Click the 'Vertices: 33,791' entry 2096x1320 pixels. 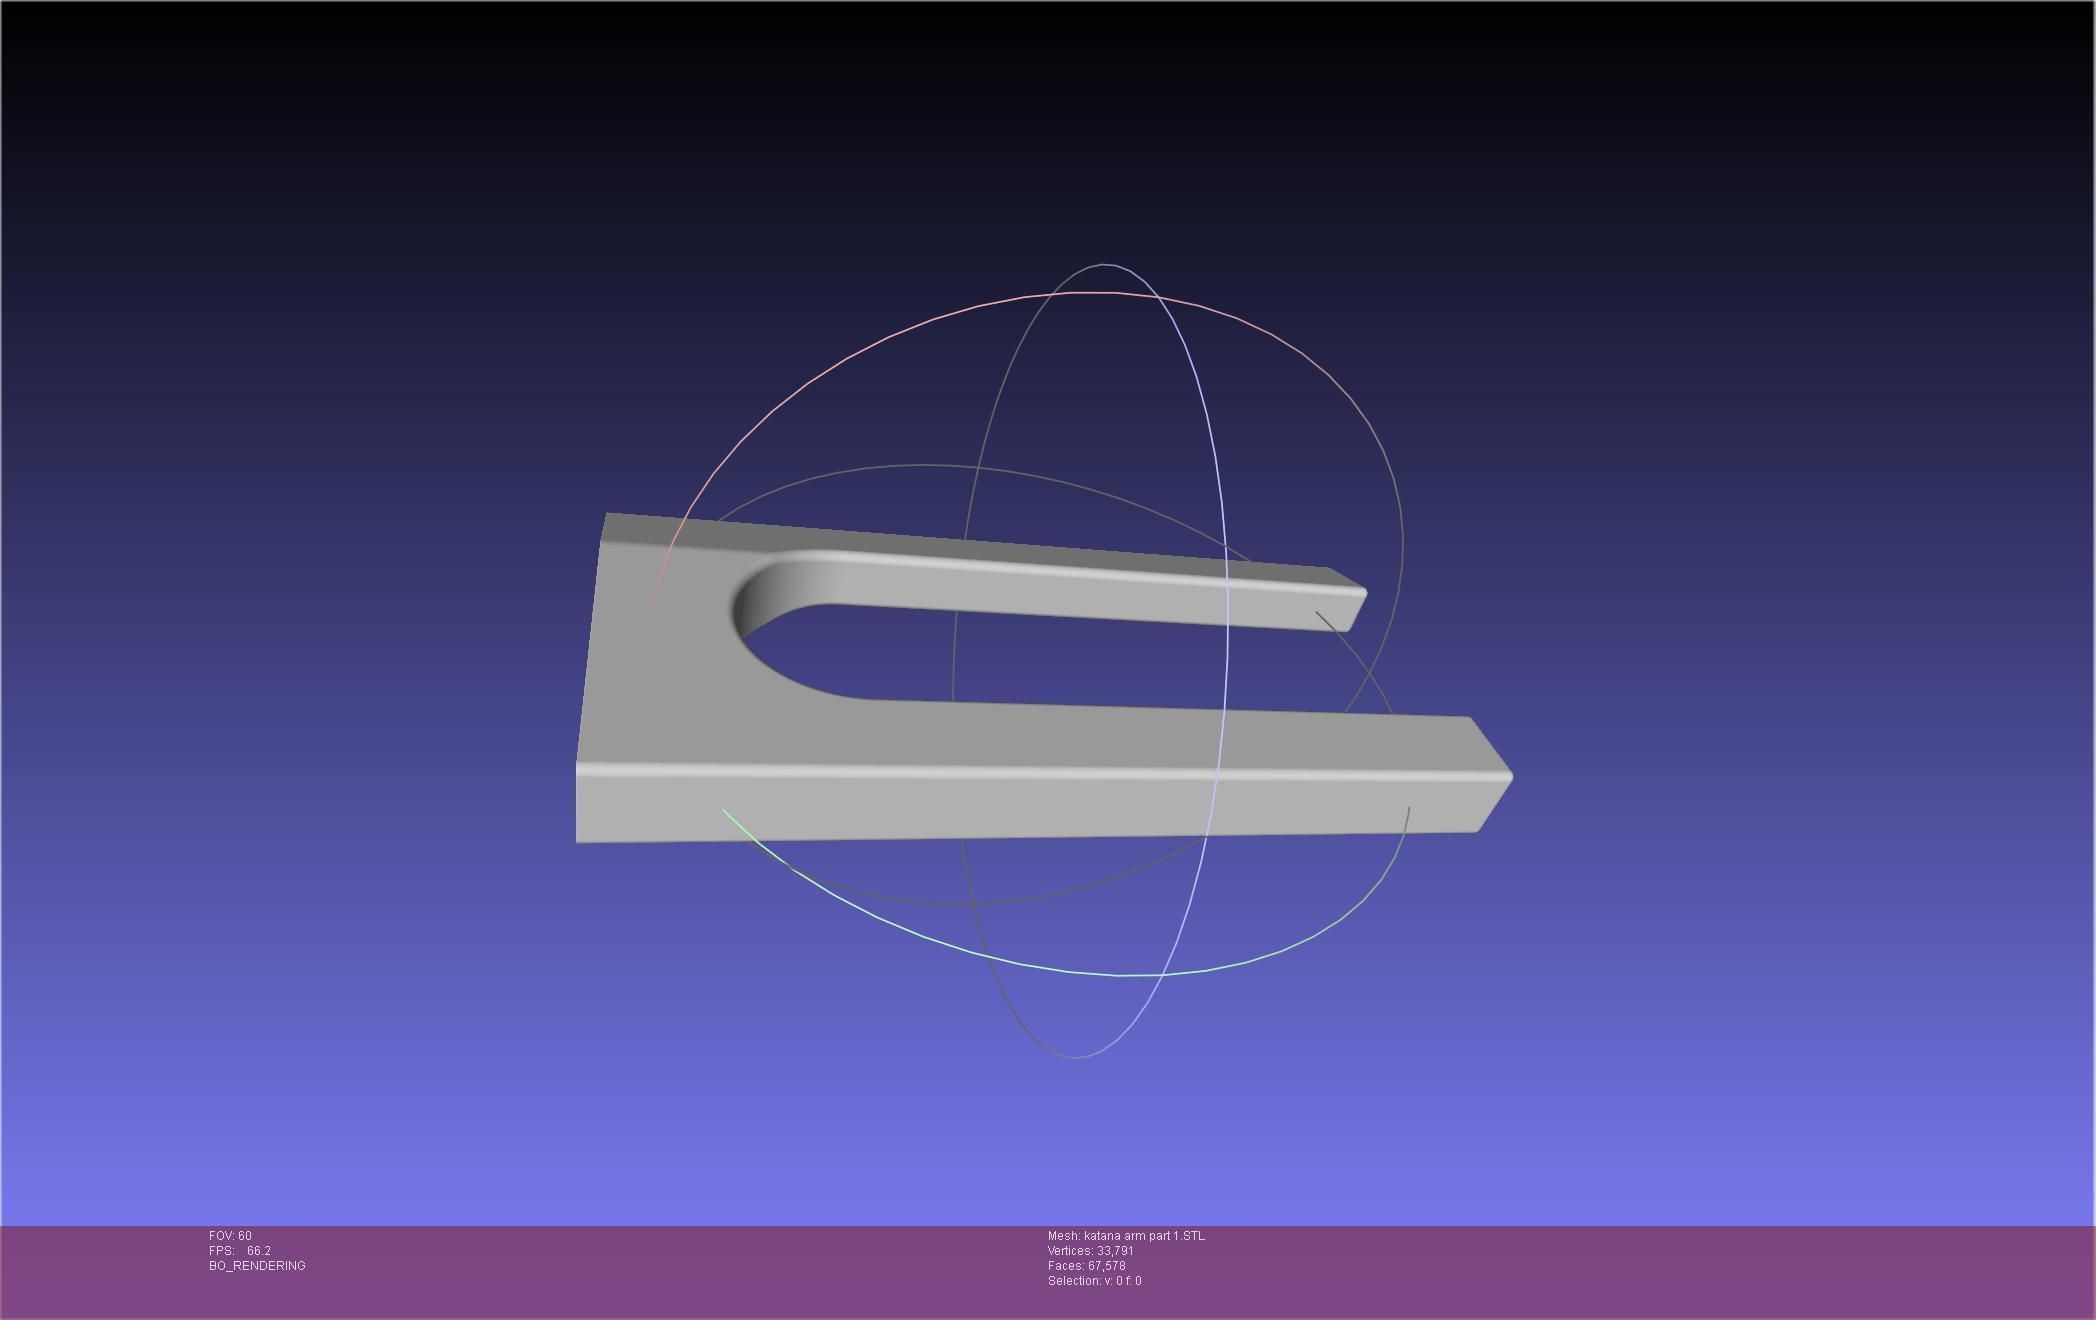1091,1251
